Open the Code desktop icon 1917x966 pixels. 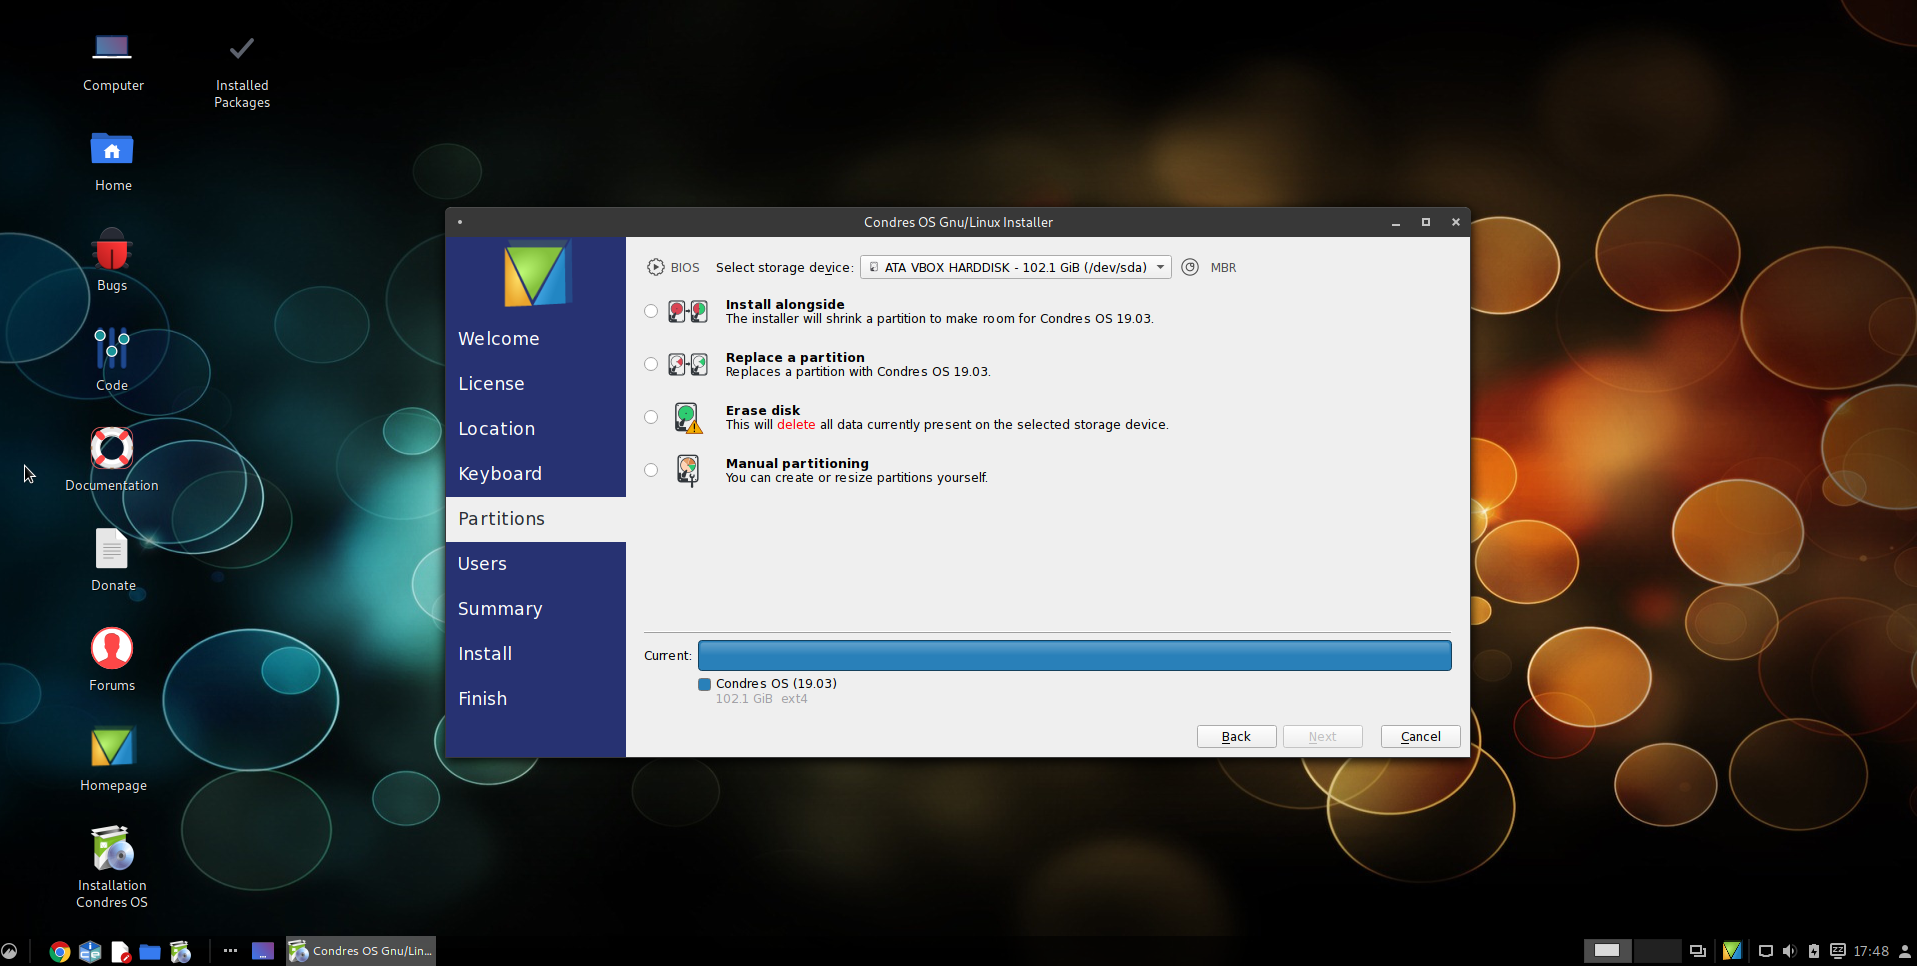(x=112, y=349)
